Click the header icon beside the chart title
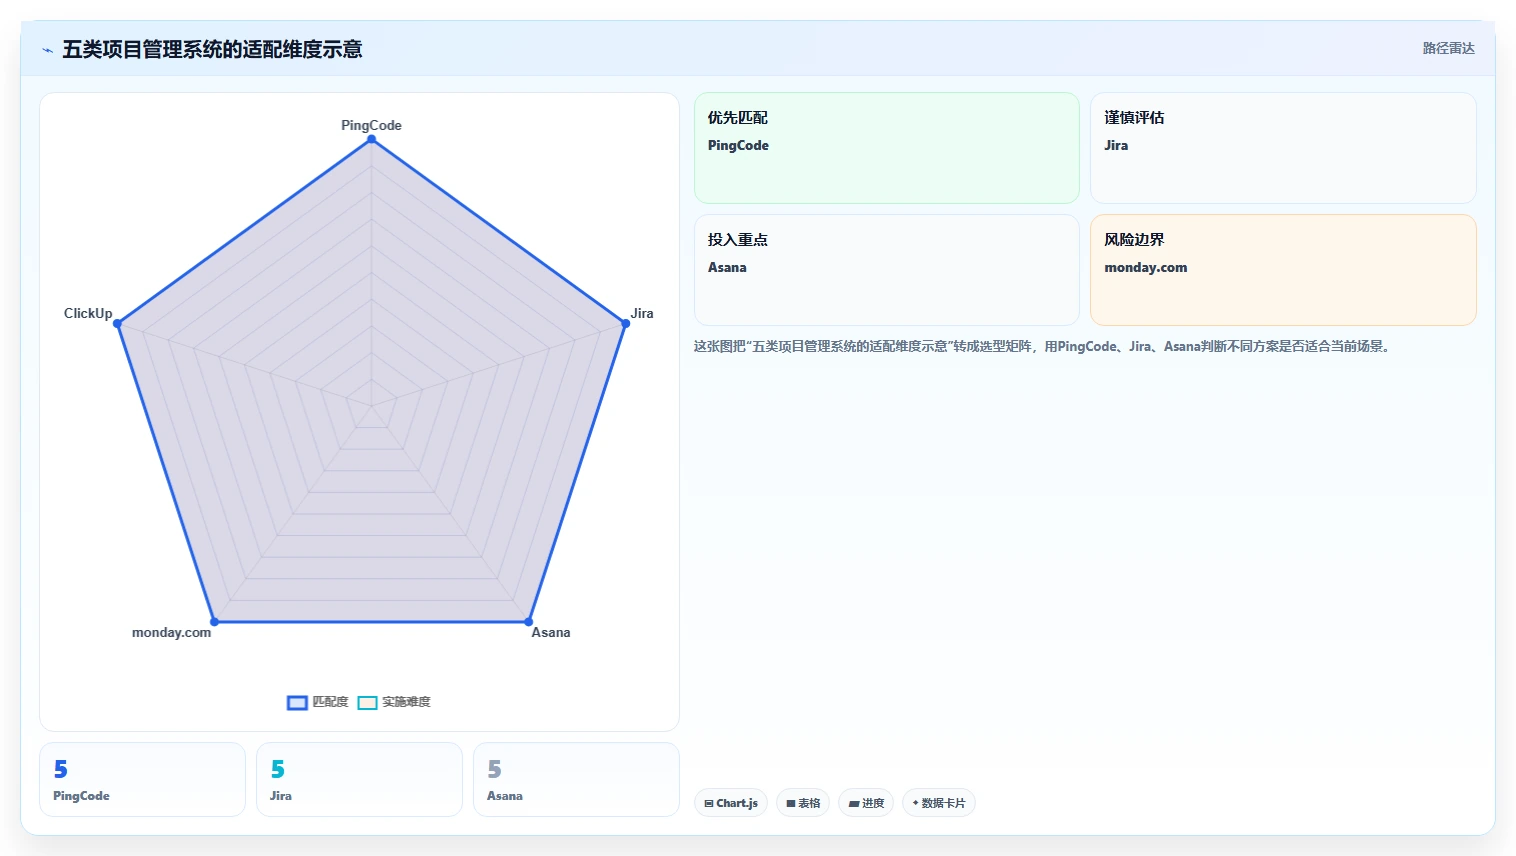The width and height of the screenshot is (1516, 856). tap(47, 50)
